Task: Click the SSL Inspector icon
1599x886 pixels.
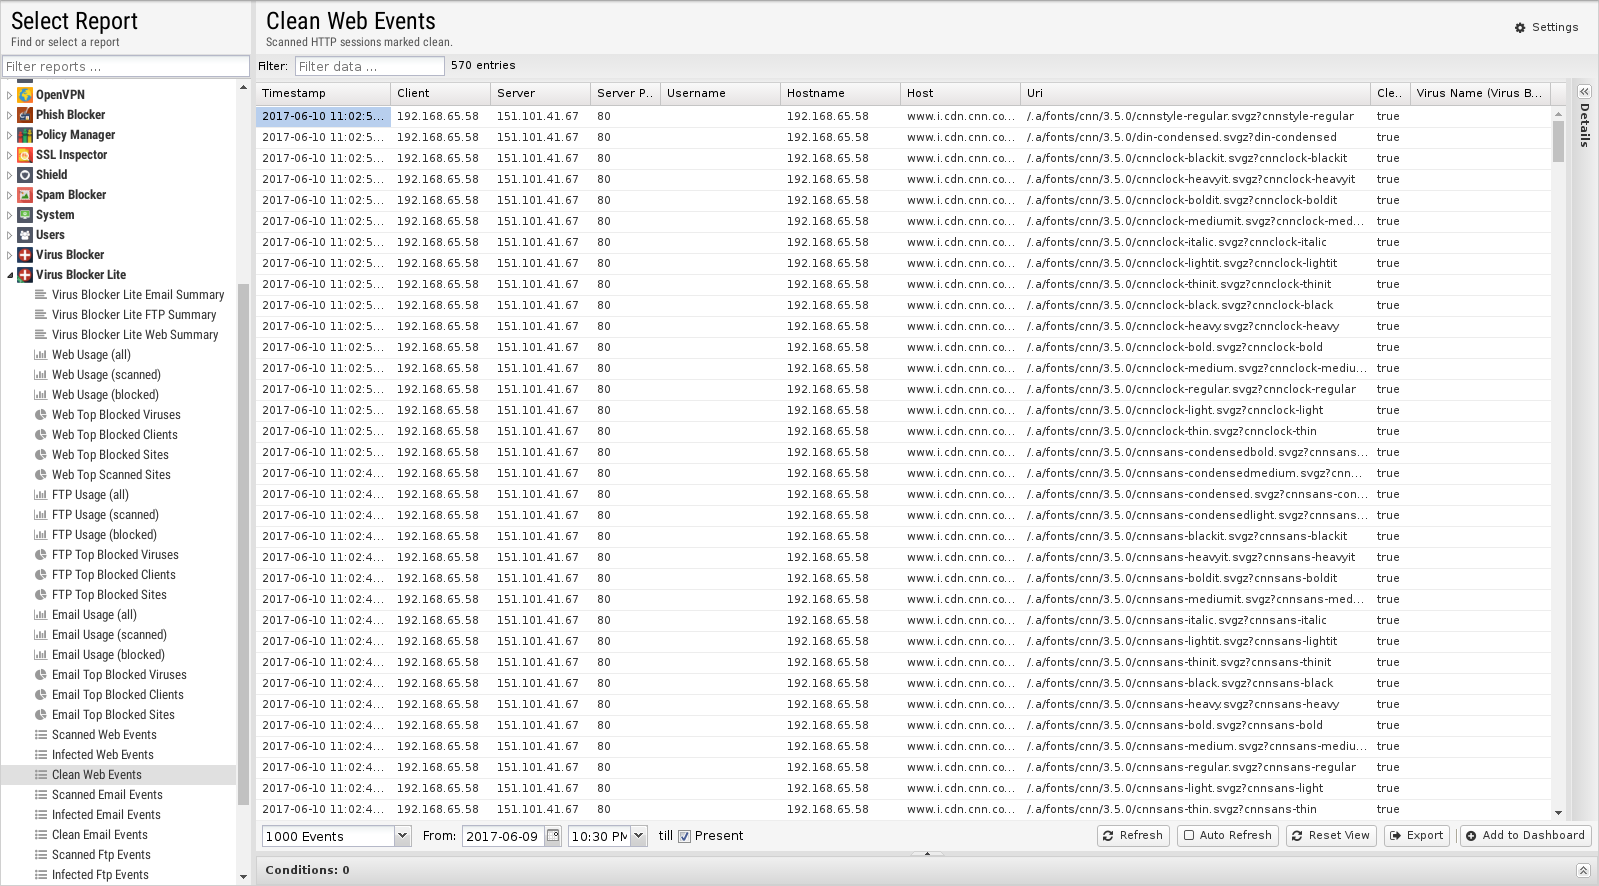Action: [26, 155]
